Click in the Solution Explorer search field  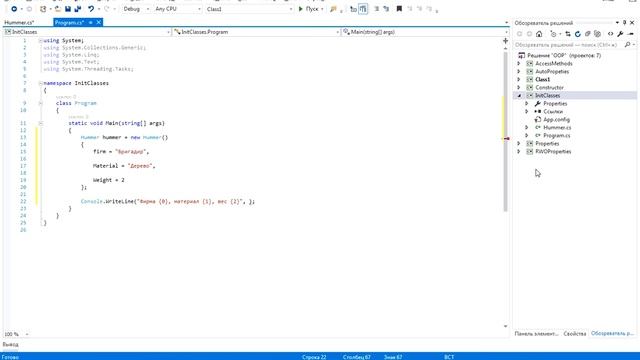pos(569,45)
